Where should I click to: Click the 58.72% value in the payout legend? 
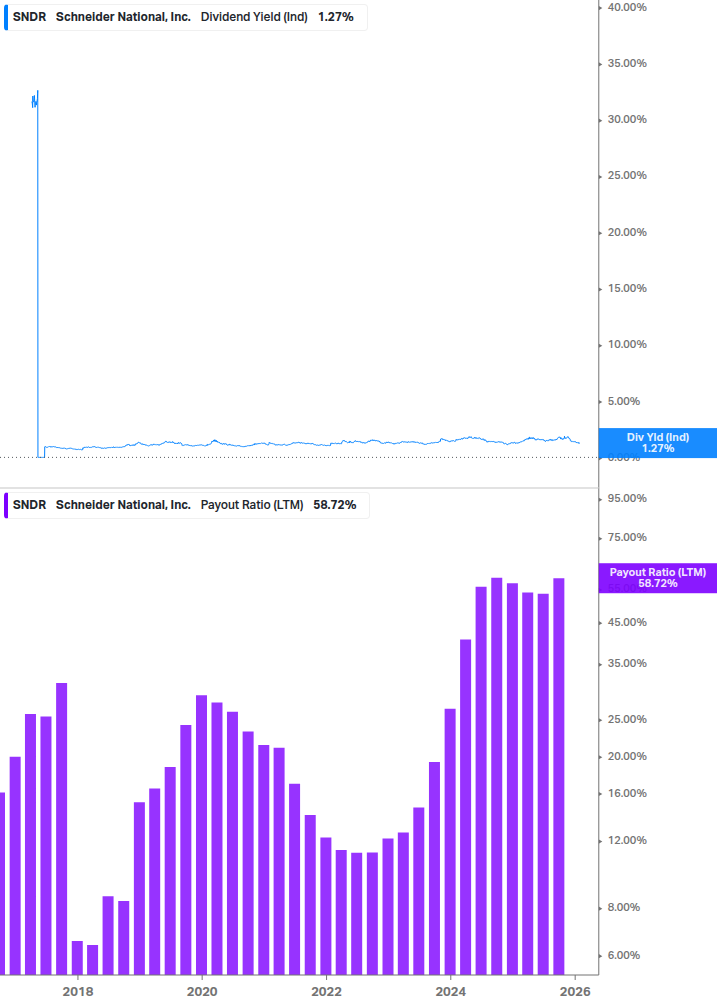(335, 505)
